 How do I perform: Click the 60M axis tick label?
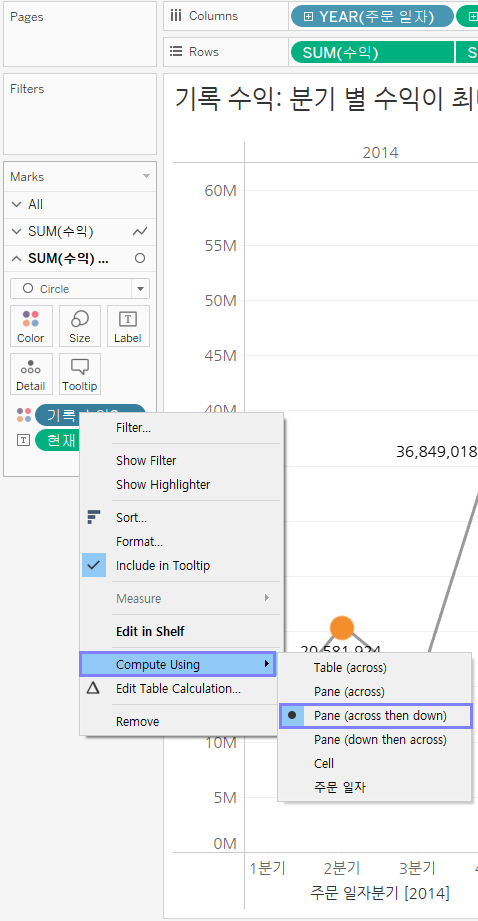point(220,190)
